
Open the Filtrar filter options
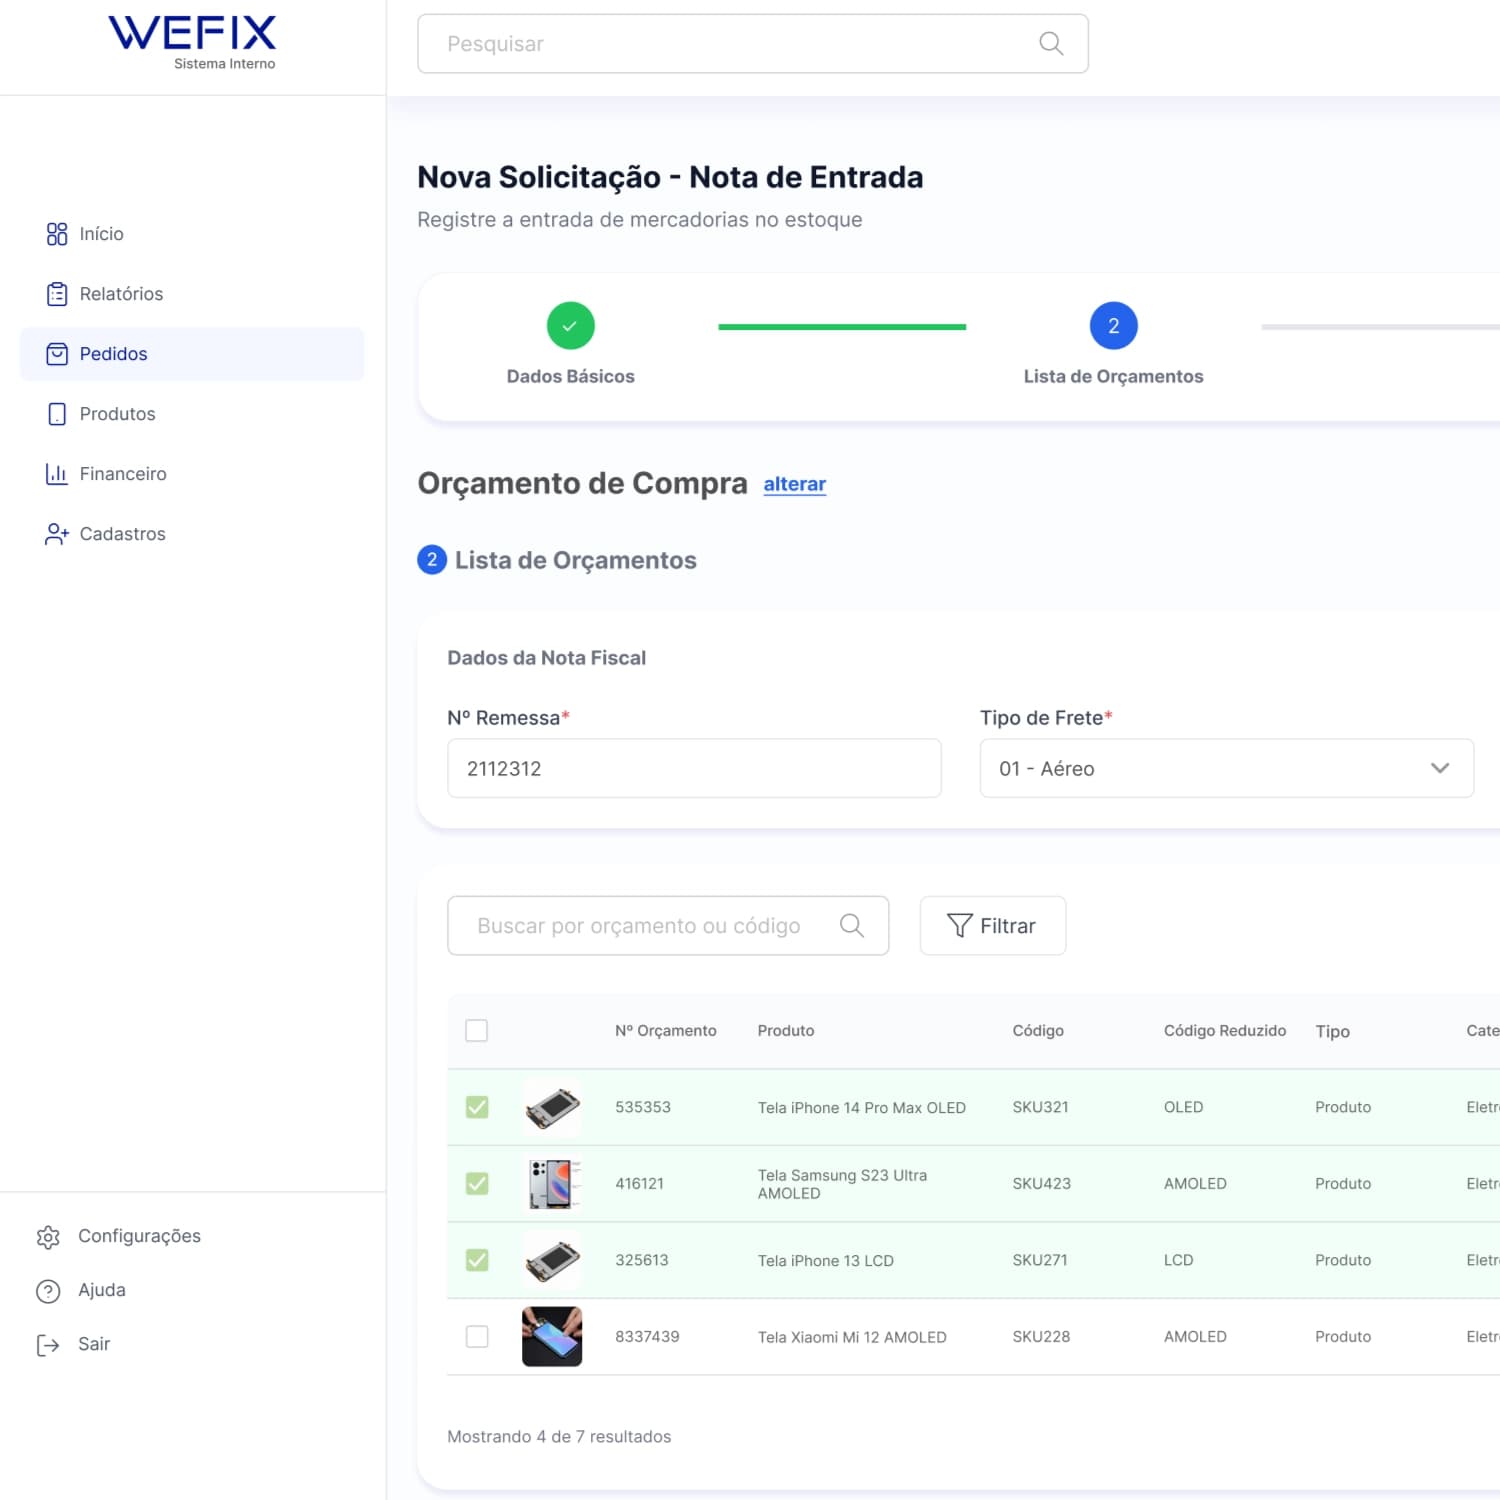click(992, 925)
